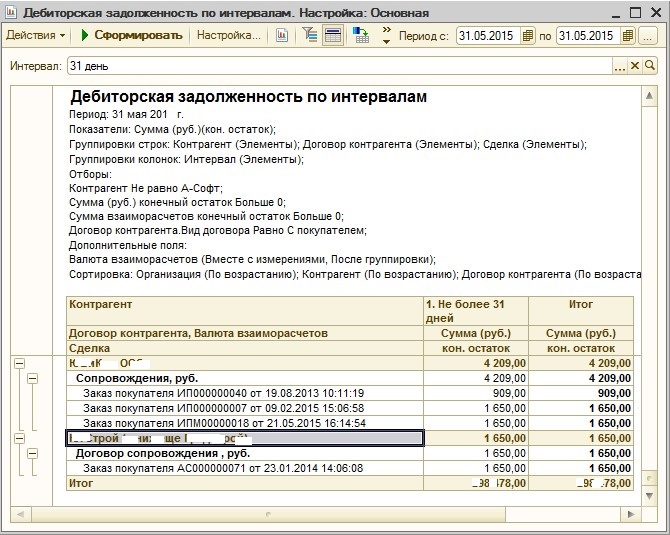
Task: Click horizontal scrollbar right arrow
Action: pos(631,514)
